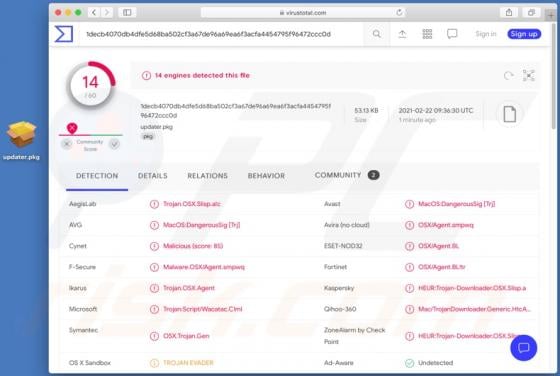This screenshot has height=376, width=560.
Task: Click the reanalyze refresh icon
Action: point(509,76)
